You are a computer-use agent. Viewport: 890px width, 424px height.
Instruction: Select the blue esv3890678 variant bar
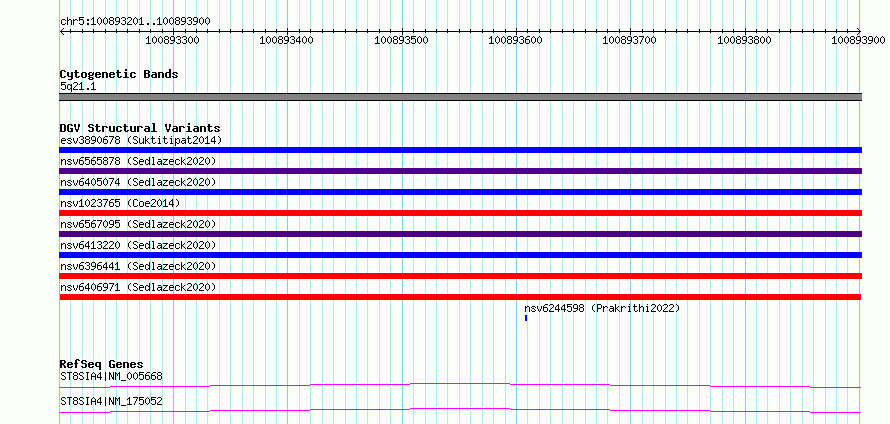pyautogui.click(x=460, y=150)
